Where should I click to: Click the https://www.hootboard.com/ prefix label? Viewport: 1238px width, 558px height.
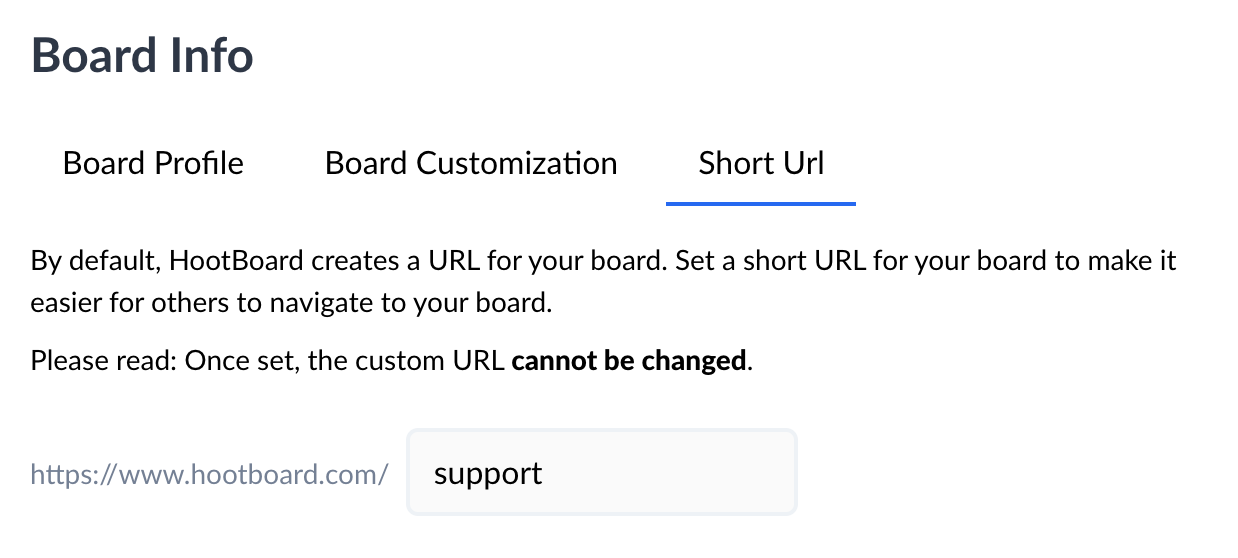pyautogui.click(x=209, y=474)
